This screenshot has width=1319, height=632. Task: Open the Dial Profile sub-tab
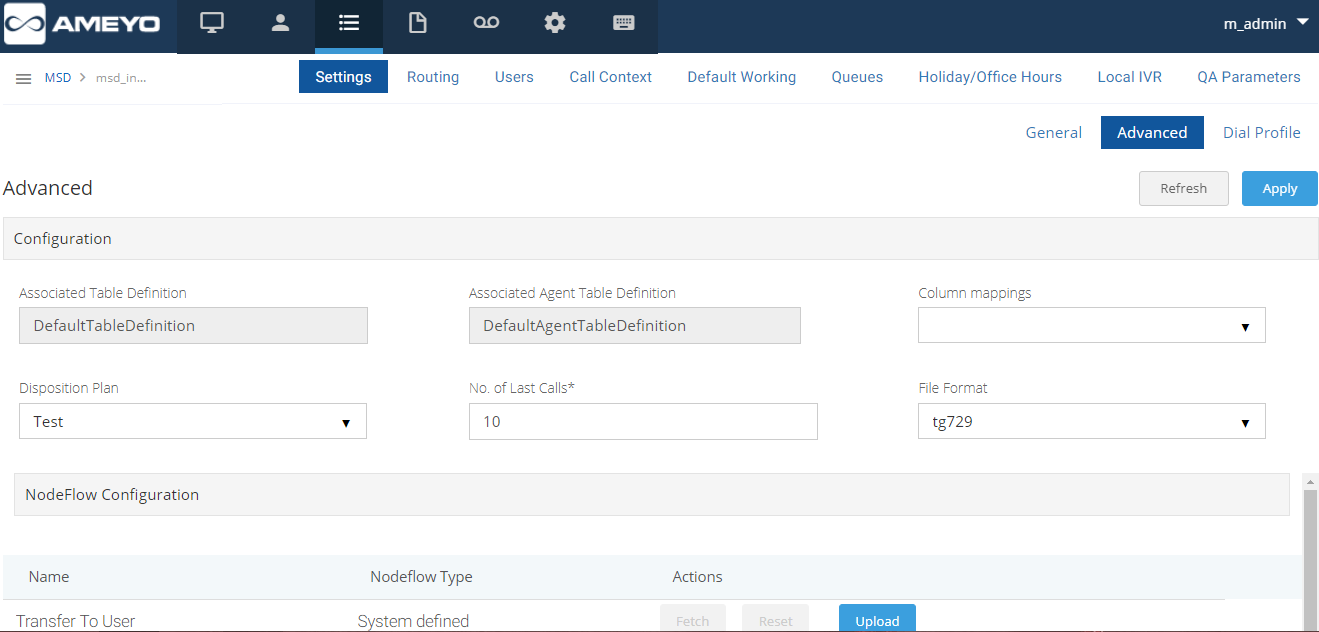(x=1261, y=133)
